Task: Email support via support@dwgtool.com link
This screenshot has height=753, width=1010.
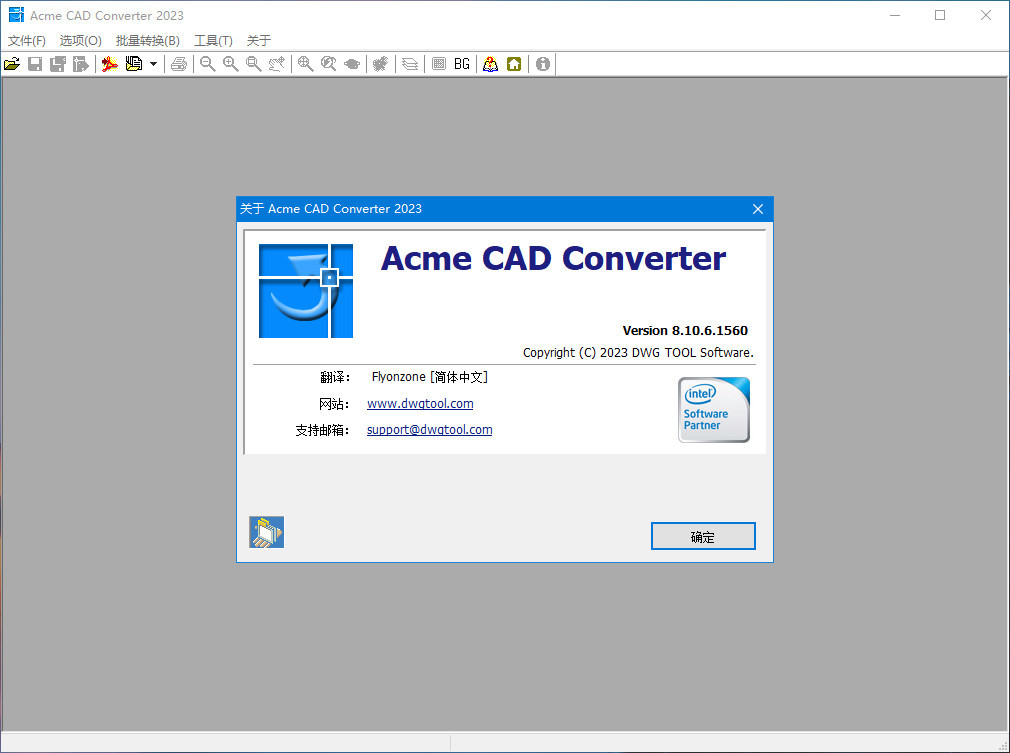Action: 429,429
